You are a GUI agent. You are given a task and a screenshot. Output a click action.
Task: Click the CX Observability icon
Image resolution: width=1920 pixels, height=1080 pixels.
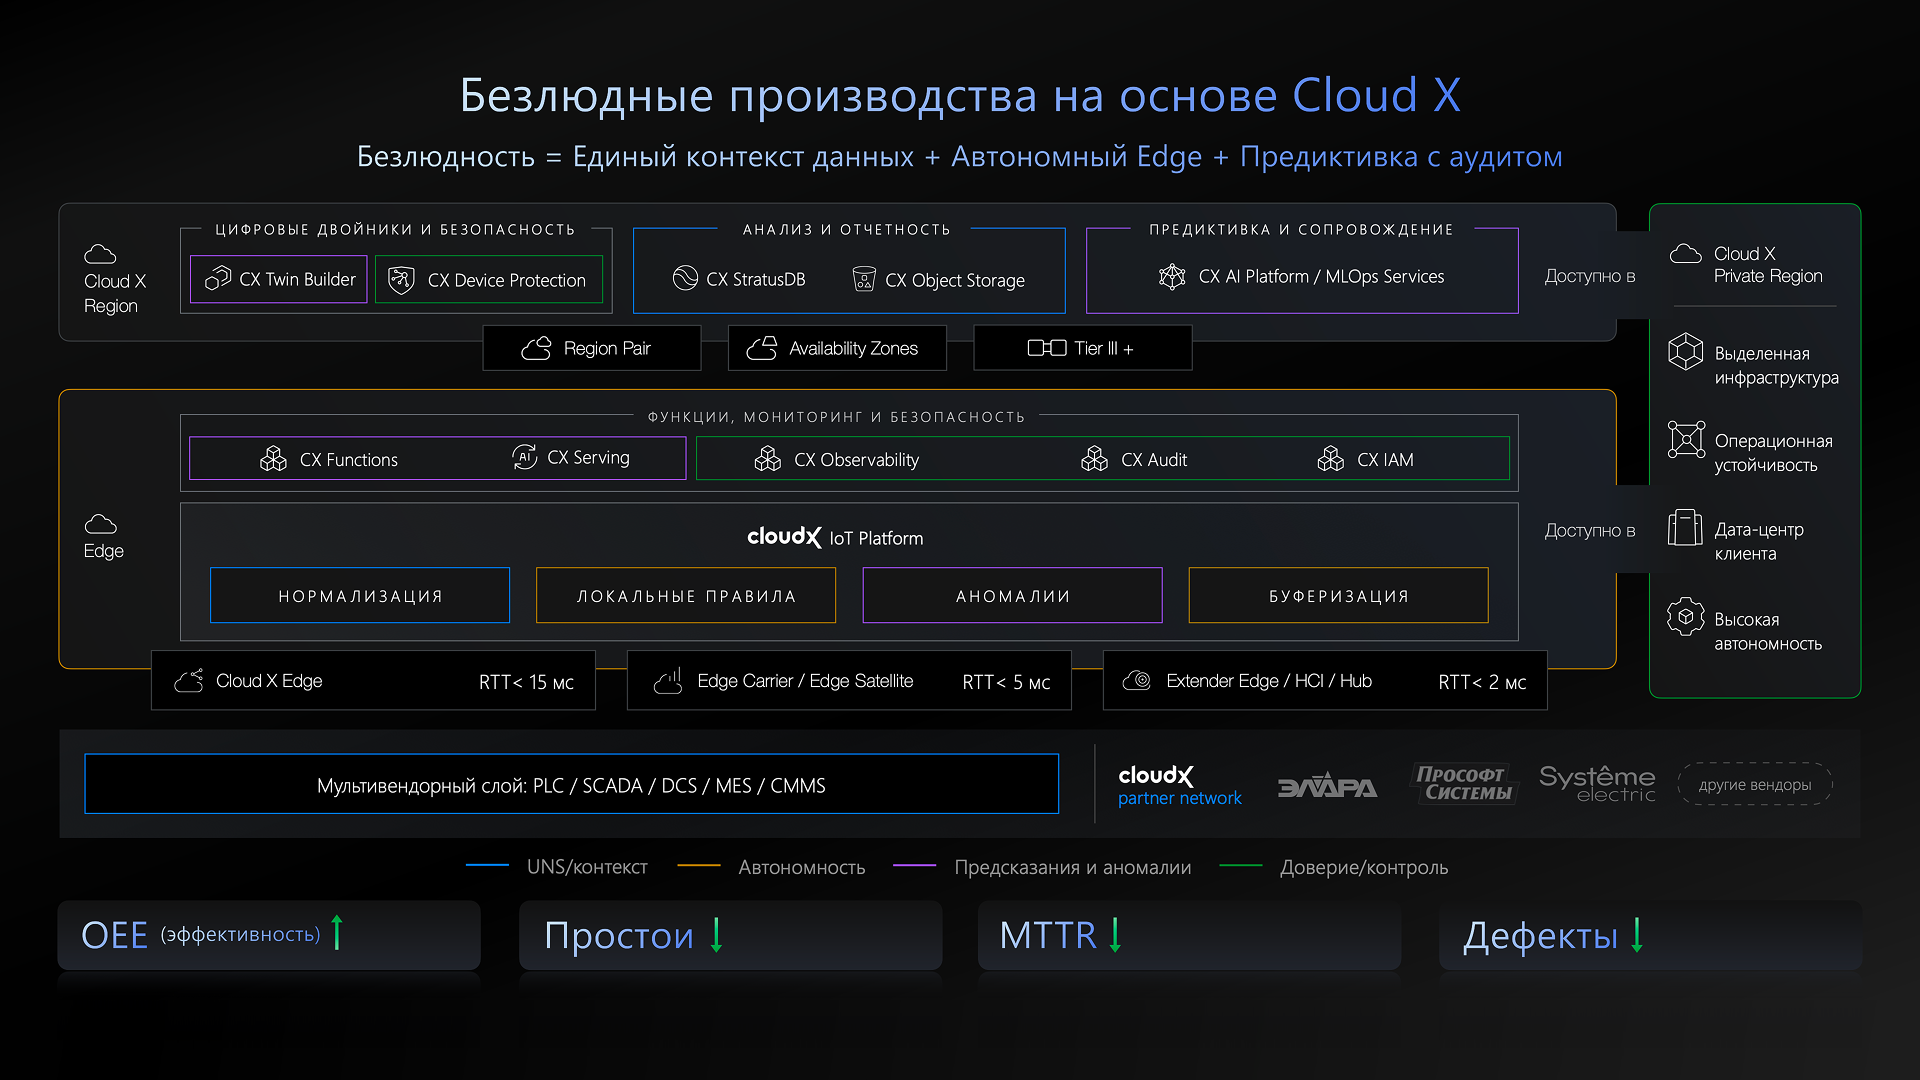pos(768,459)
